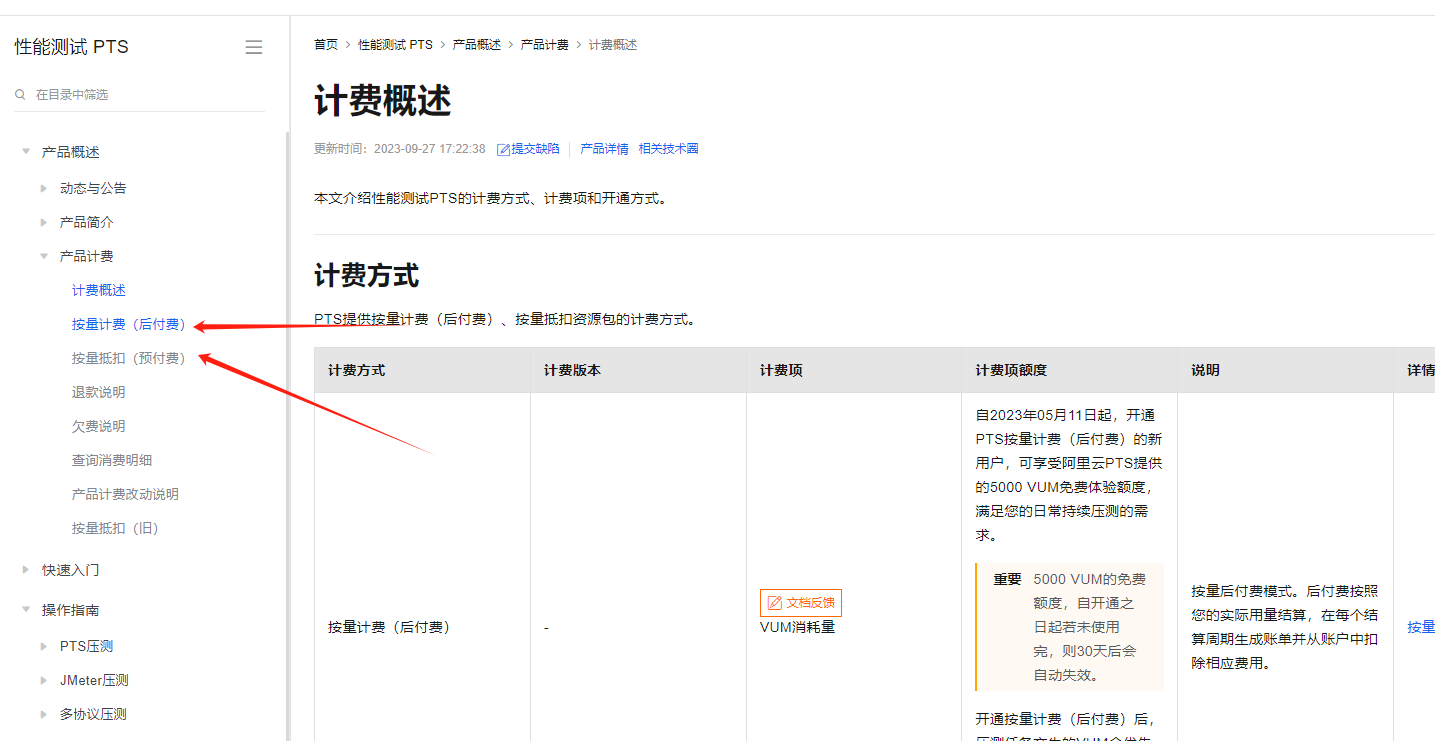Image resolution: width=1435 pixels, height=741 pixels.
Task: Expand the 动态与公告 tree node
Action: coord(44,188)
